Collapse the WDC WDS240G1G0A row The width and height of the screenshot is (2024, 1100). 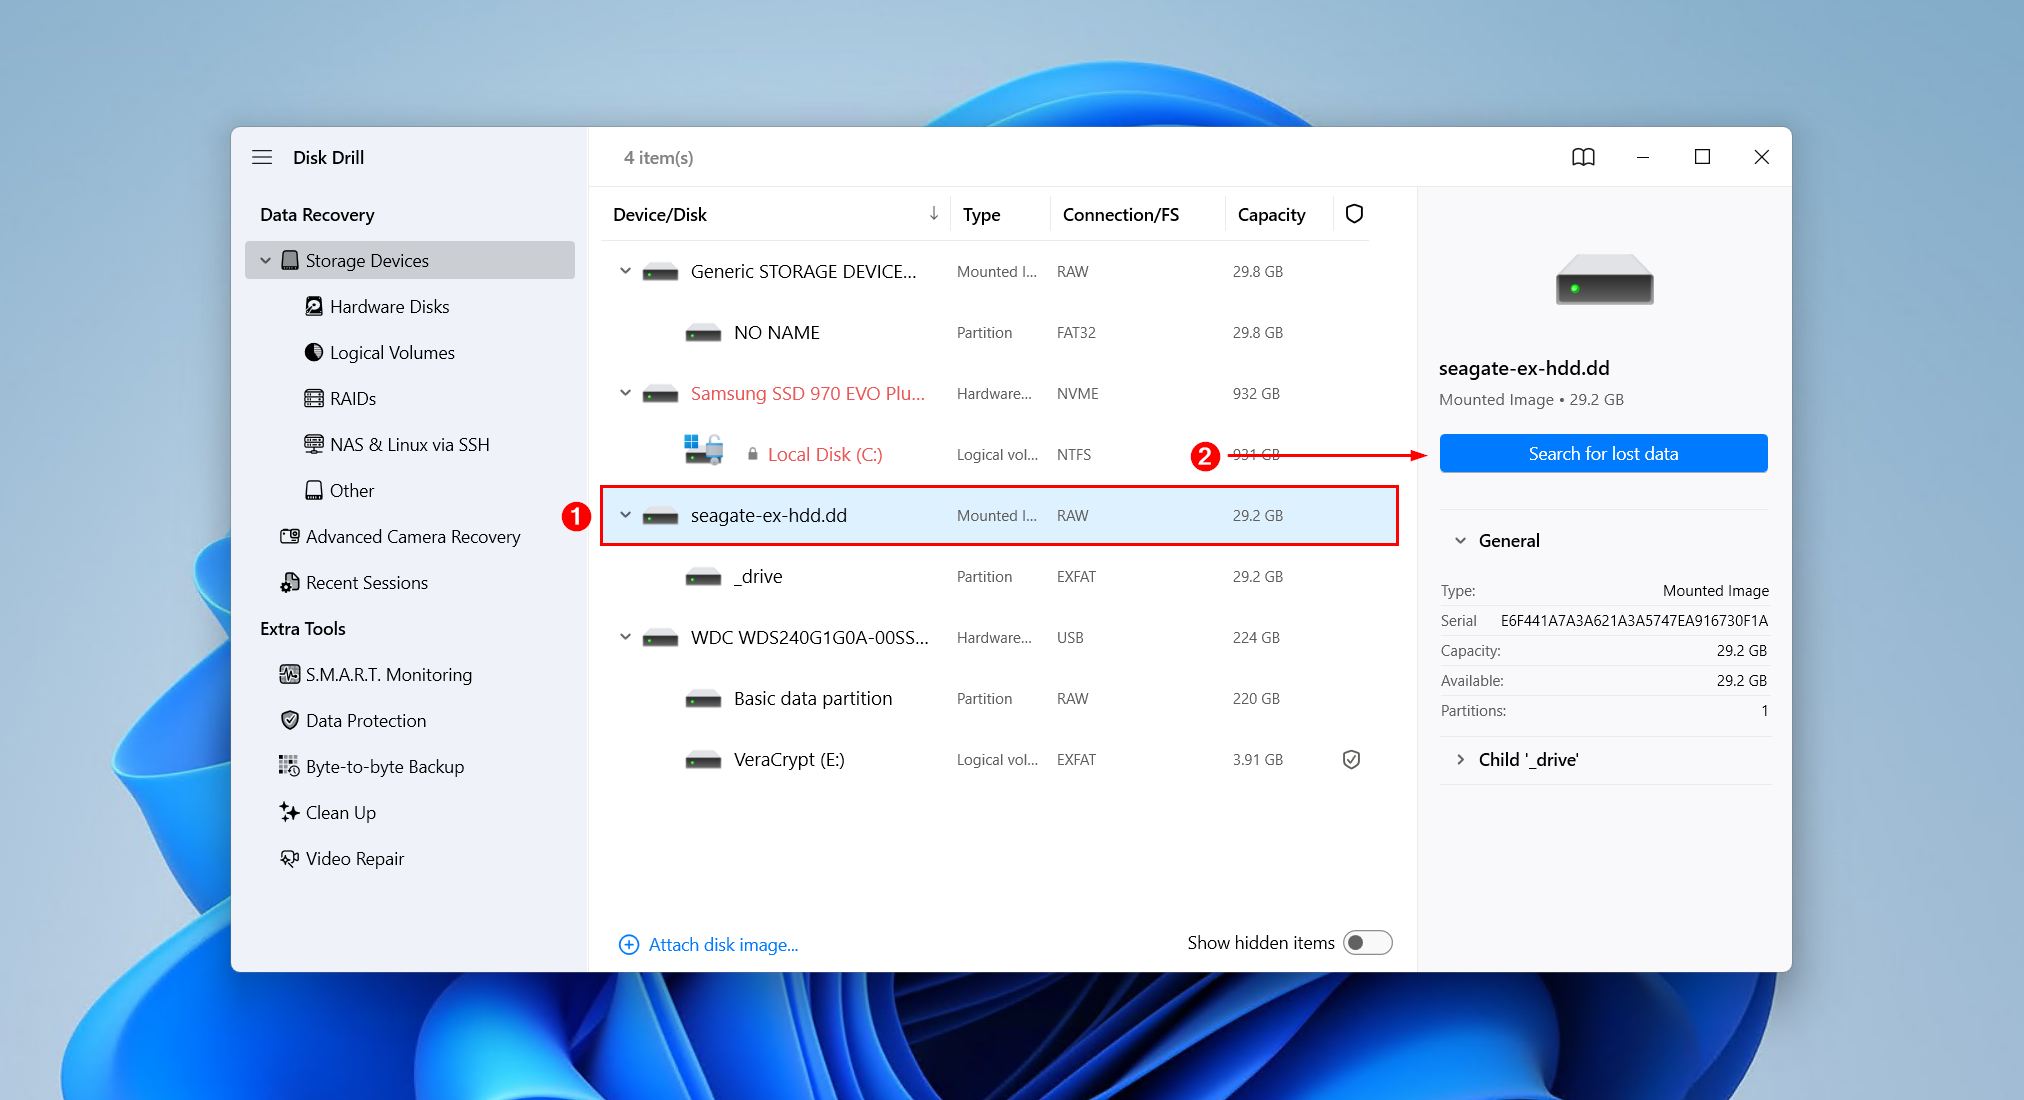625,637
